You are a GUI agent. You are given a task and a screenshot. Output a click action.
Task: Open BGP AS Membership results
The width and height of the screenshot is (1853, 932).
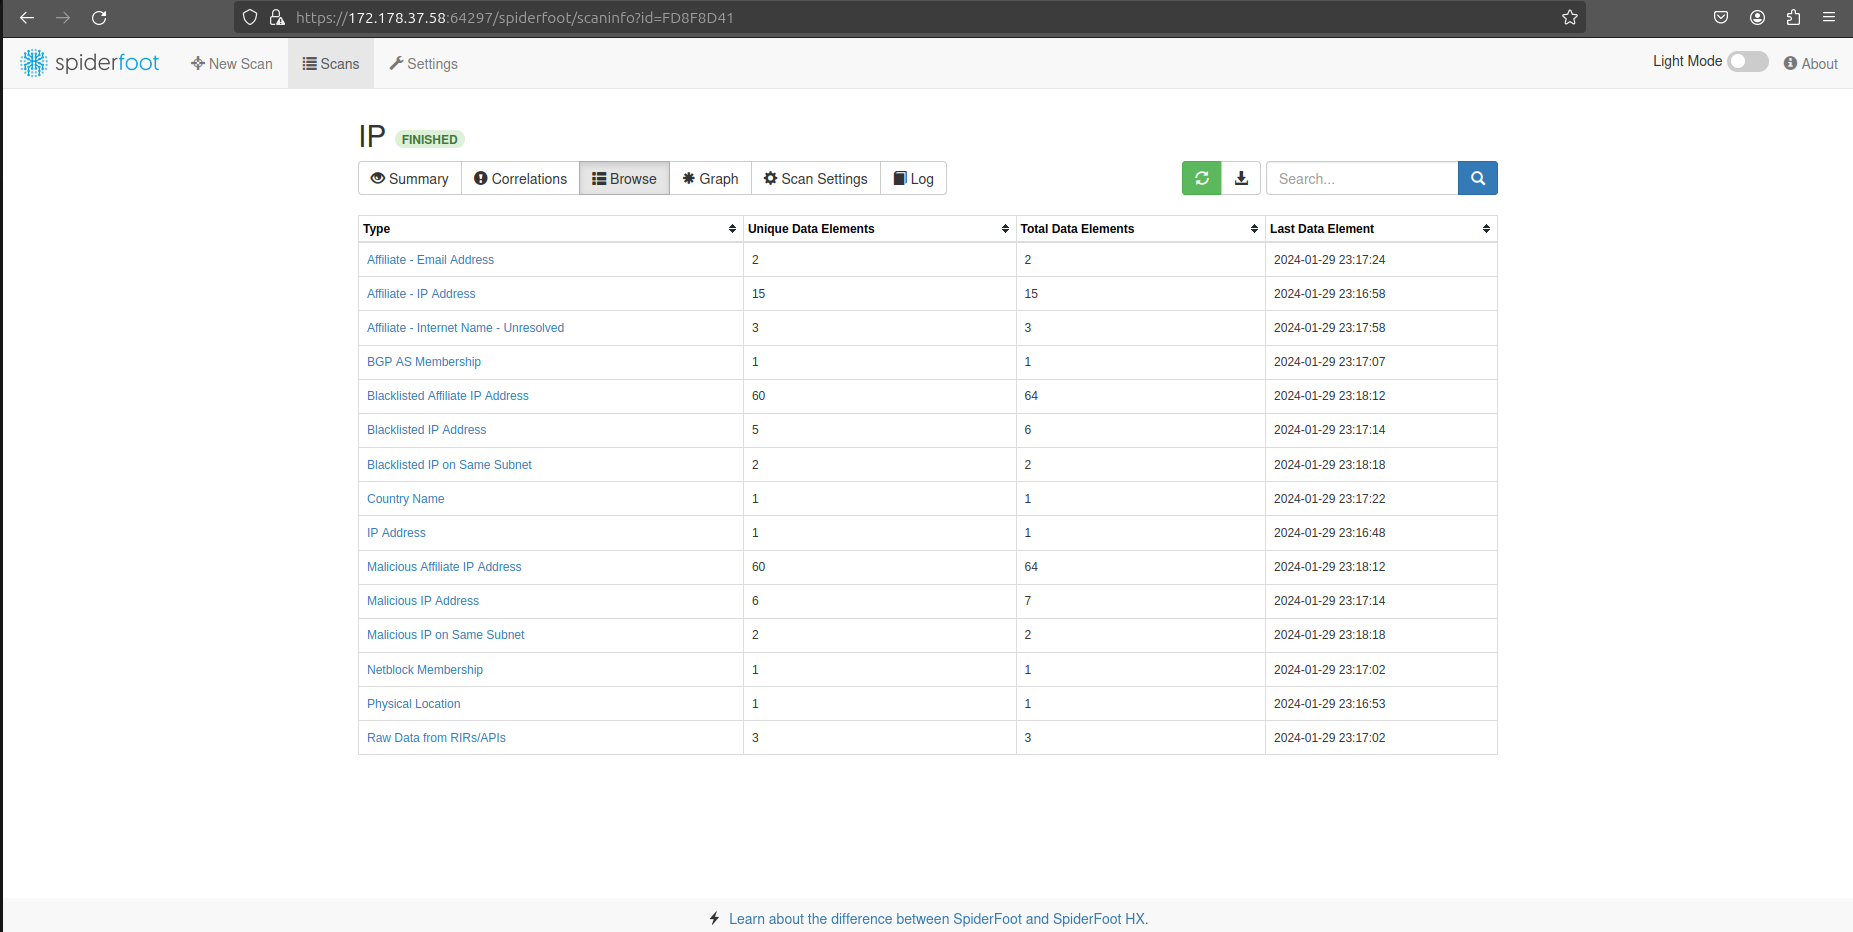424,362
